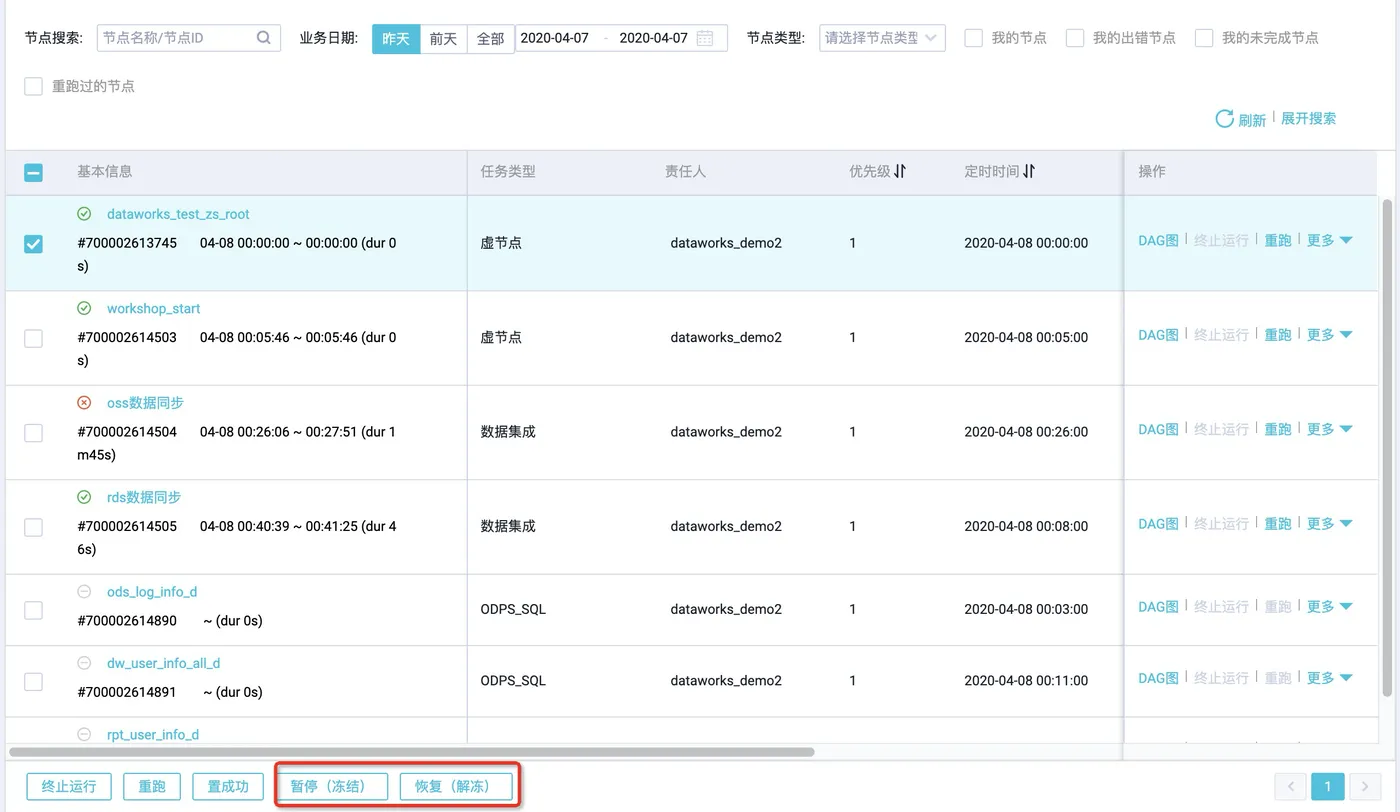Toggle the header select-all checkbox
This screenshot has height=812, width=1400.
tap(33, 172)
